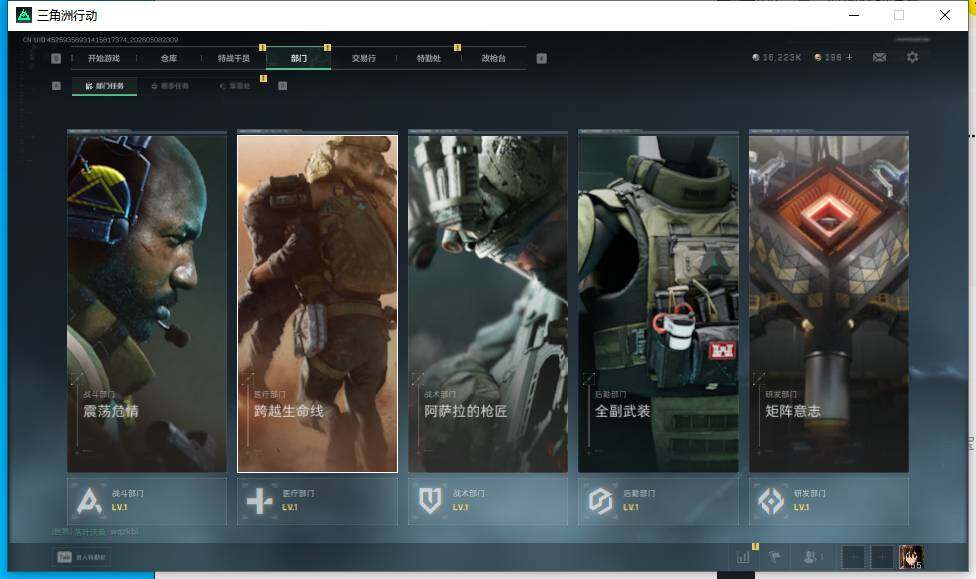Open the third sub-tab with yellow badge
Screen dimensions: 976x579
pos(235,86)
